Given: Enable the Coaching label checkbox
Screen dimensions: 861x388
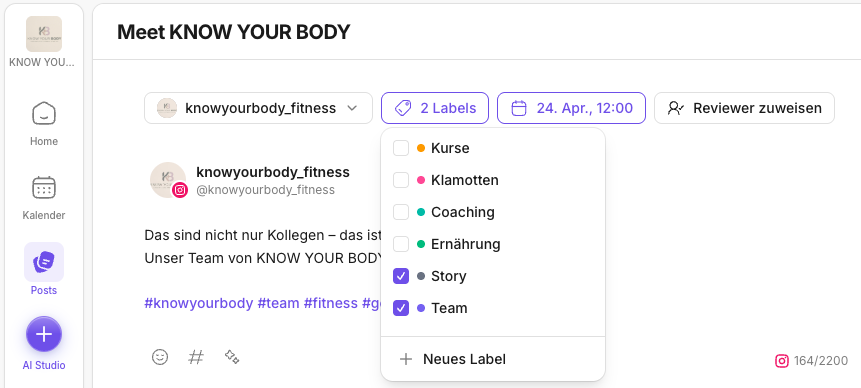Looking at the screenshot, I should (x=401, y=212).
